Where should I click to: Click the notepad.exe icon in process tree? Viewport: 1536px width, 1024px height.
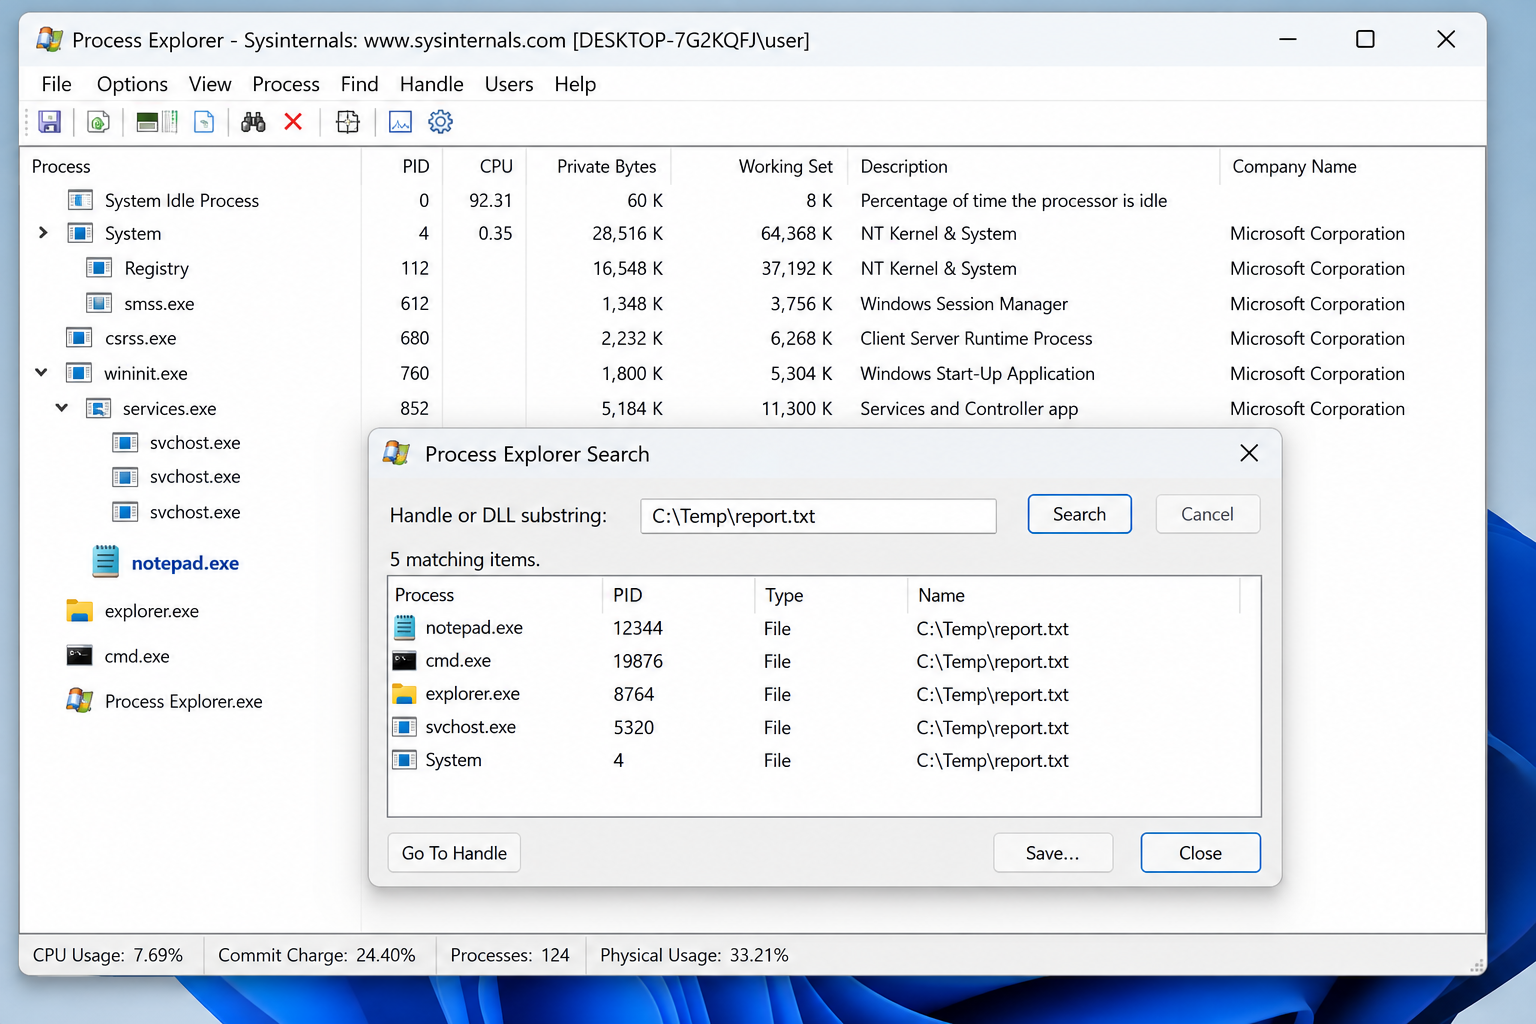[x=105, y=562]
